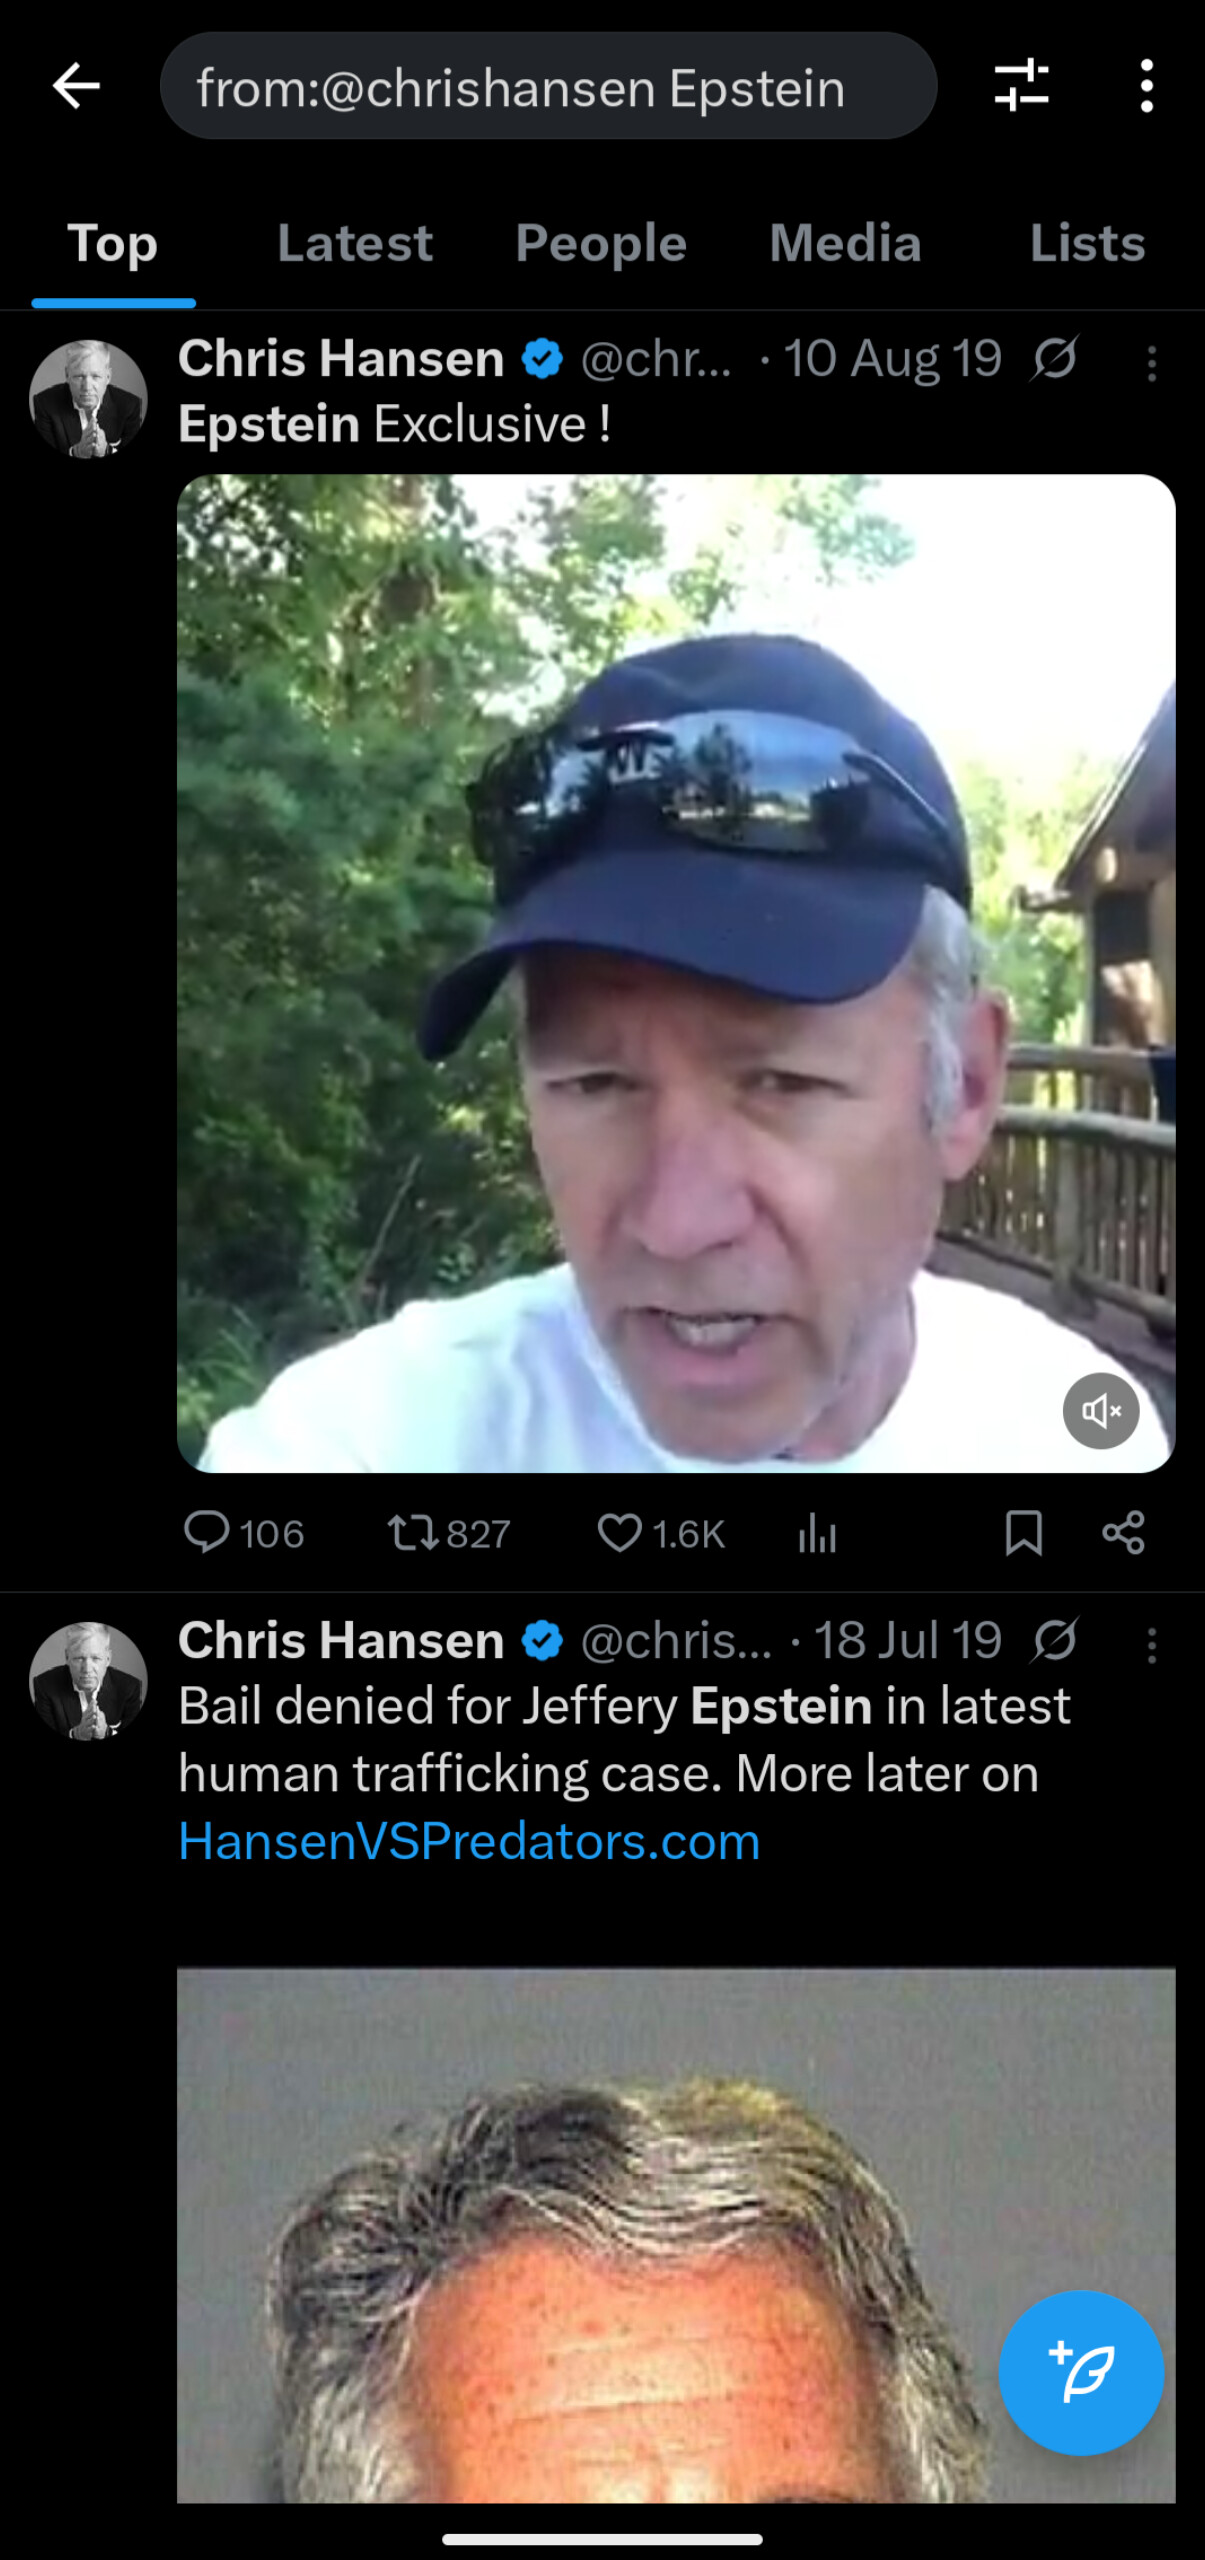Open more options for 18 Jul 19 tweet
The height and width of the screenshot is (2560, 1205).
[x=1152, y=1646]
